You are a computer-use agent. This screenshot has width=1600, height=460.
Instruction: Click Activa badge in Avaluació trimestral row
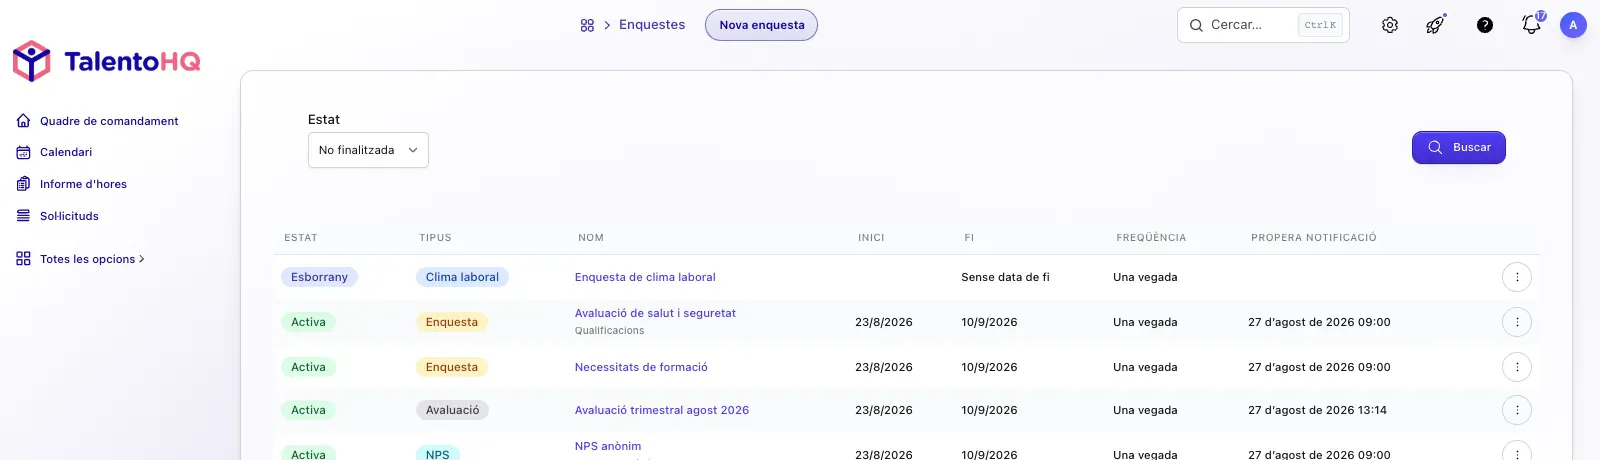pos(308,410)
